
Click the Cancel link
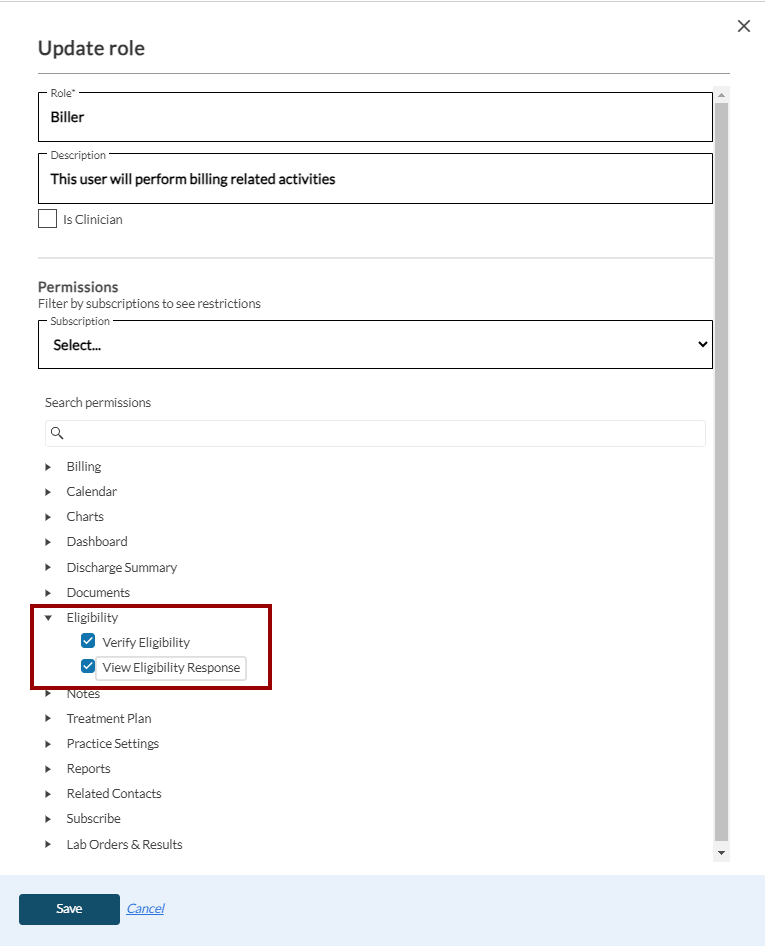145,909
